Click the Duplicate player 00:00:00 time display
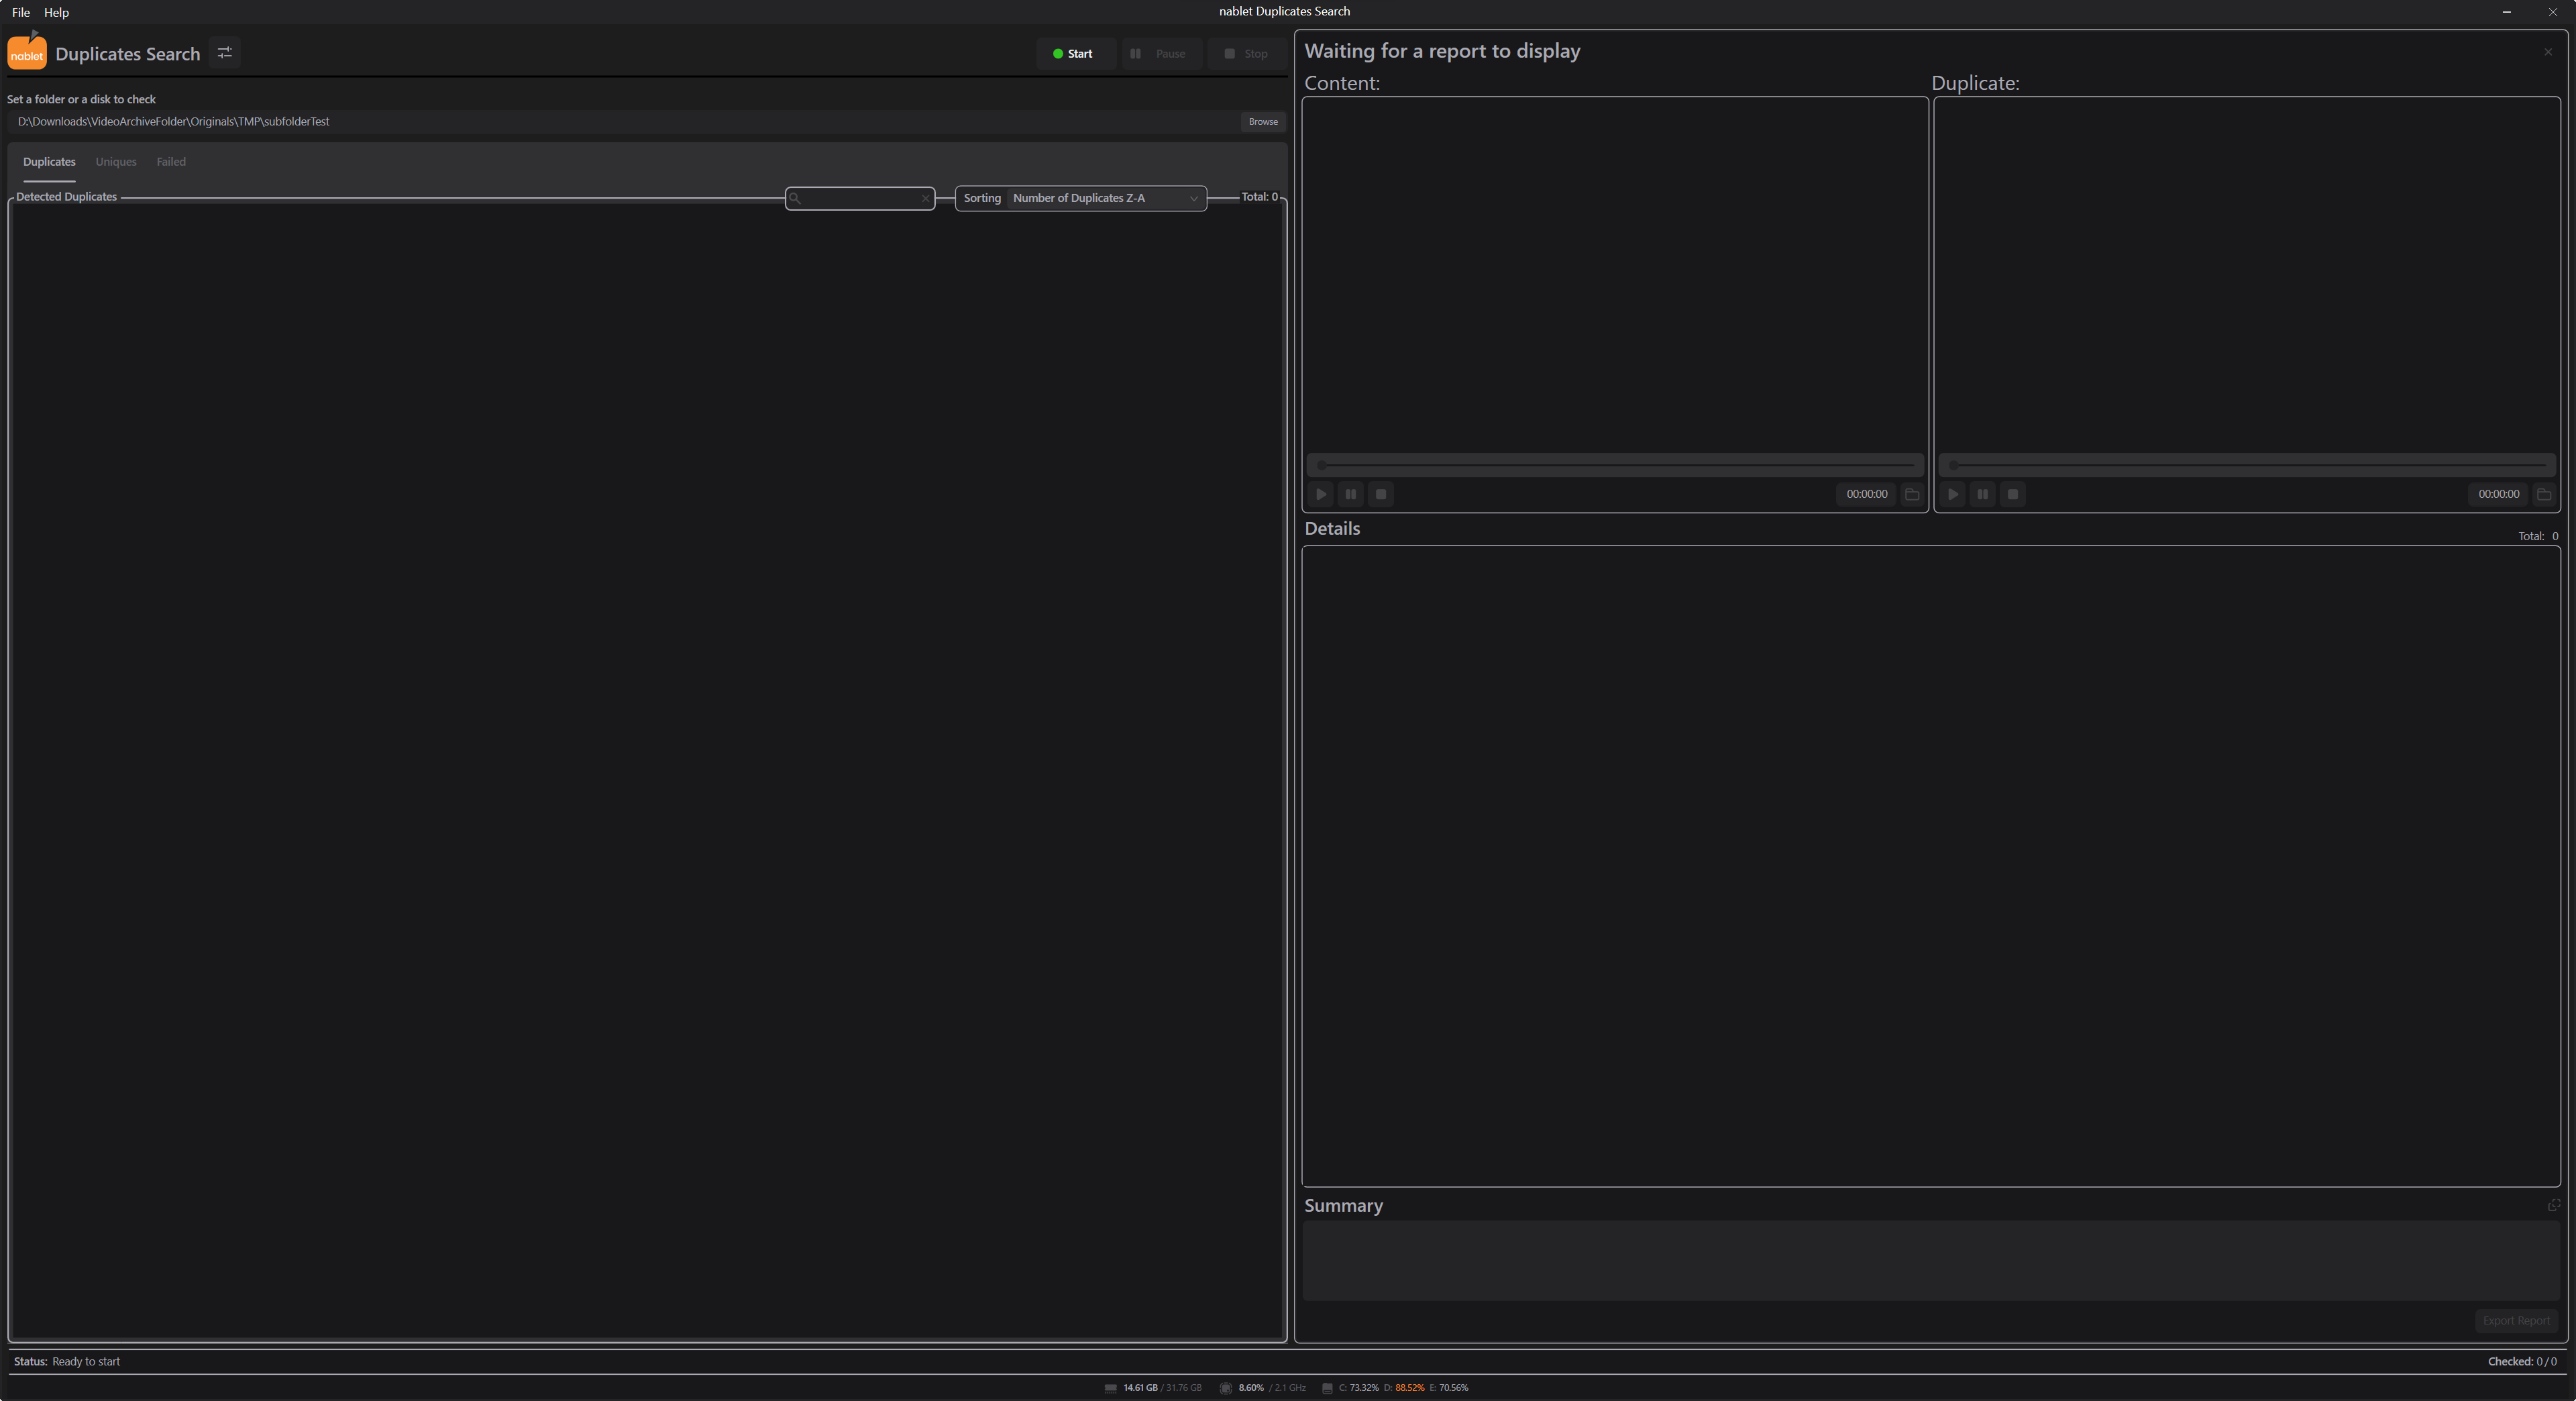The width and height of the screenshot is (2576, 1401). 2499,494
